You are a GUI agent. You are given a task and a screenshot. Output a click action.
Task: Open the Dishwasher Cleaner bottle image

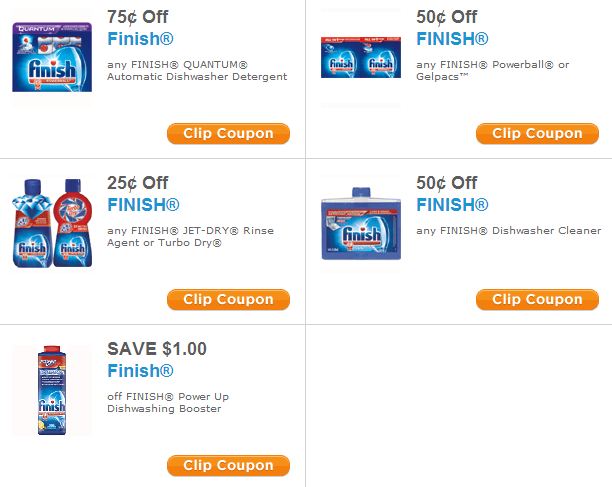tap(360, 226)
